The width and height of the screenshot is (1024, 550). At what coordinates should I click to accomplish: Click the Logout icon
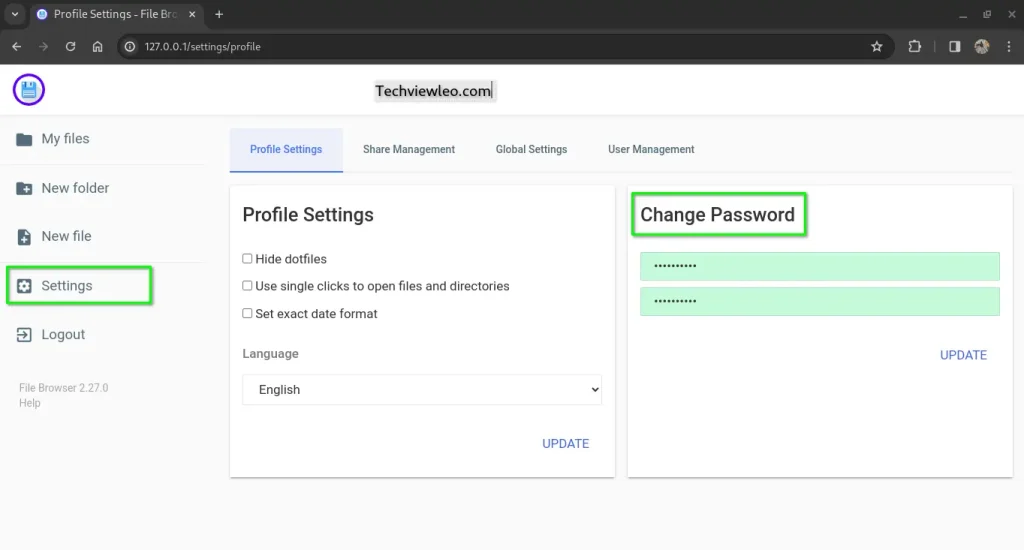tap(24, 335)
